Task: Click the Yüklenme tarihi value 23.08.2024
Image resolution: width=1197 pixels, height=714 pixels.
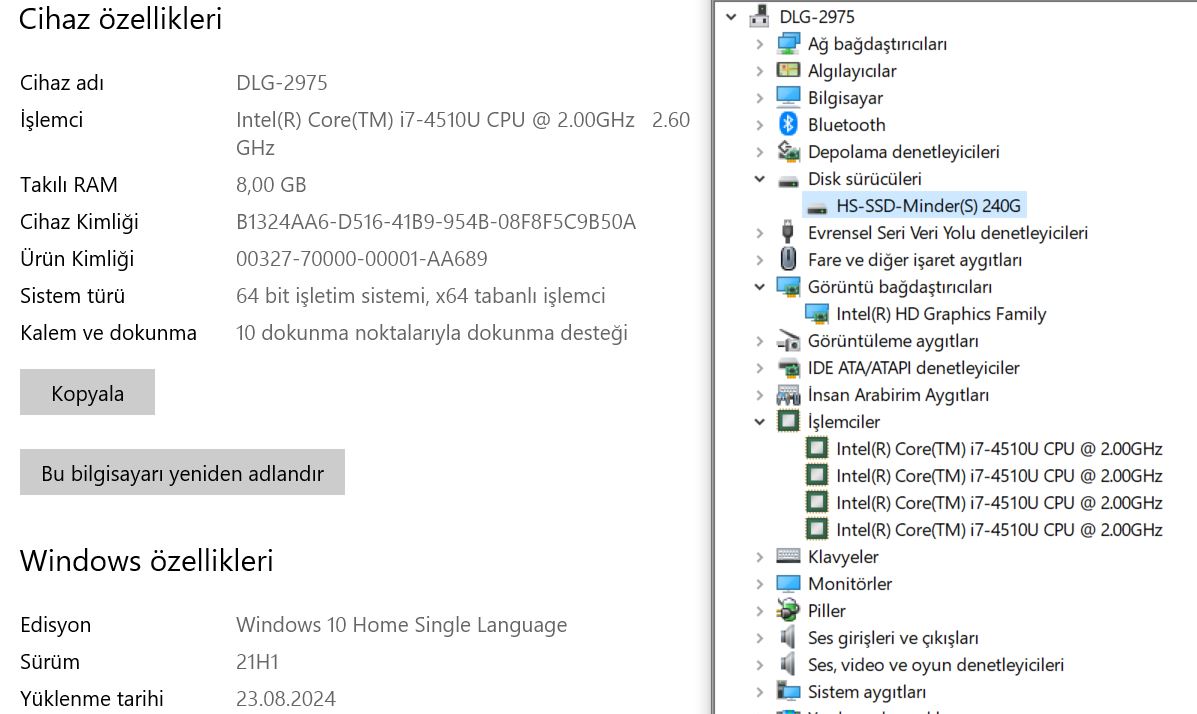Action: tap(286, 699)
